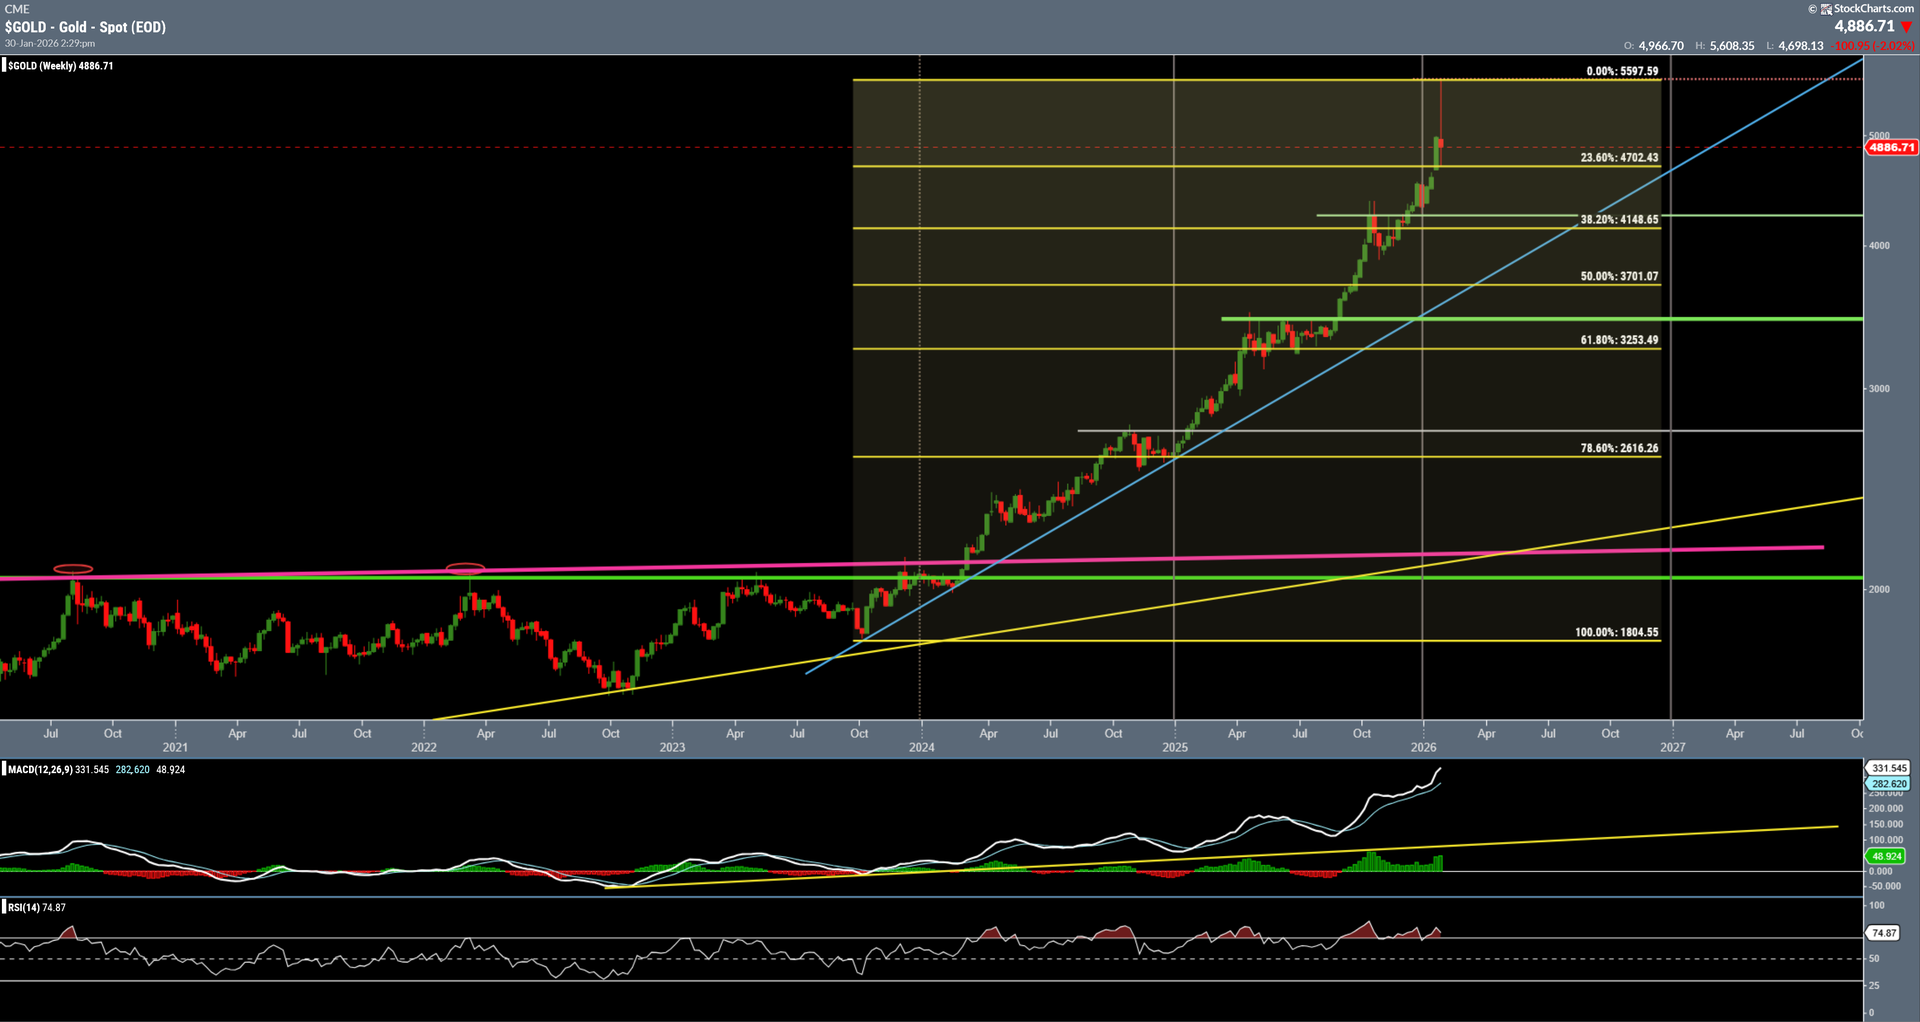1920x1022 pixels.
Task: Click the 2024 year label on time axis
Action: pos(921,747)
